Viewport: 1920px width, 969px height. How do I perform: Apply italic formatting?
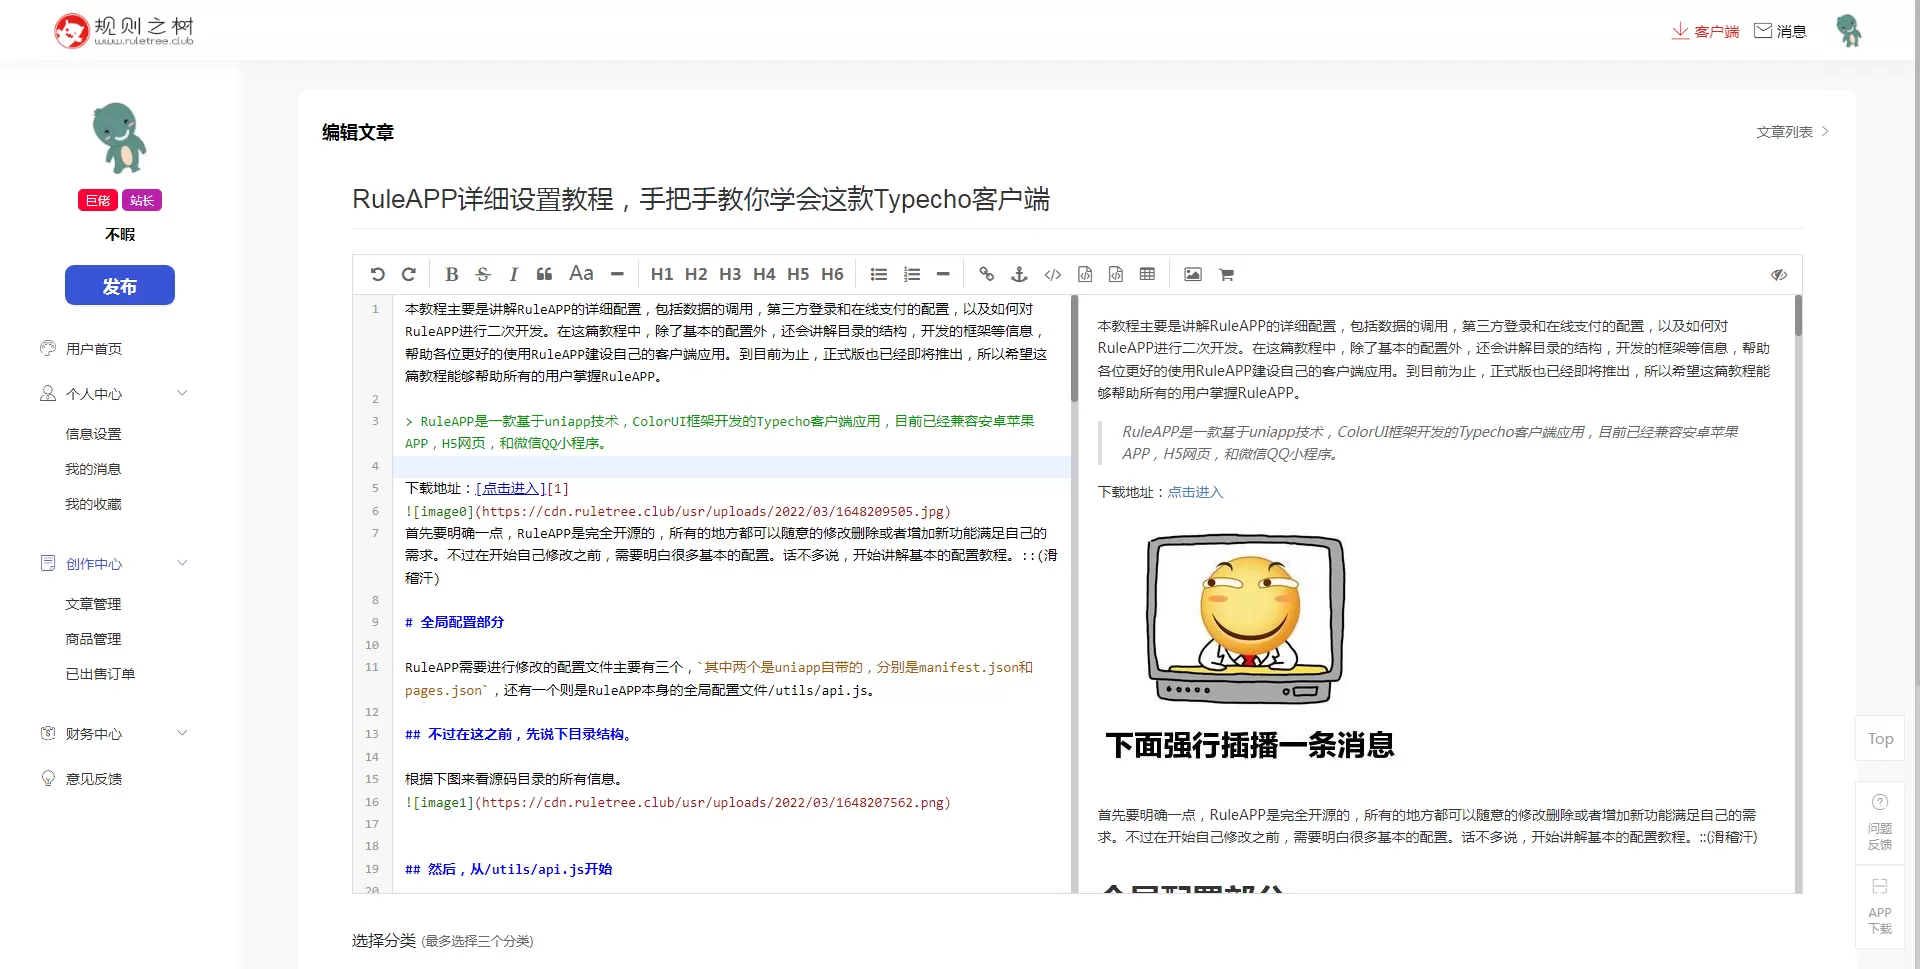coord(513,274)
